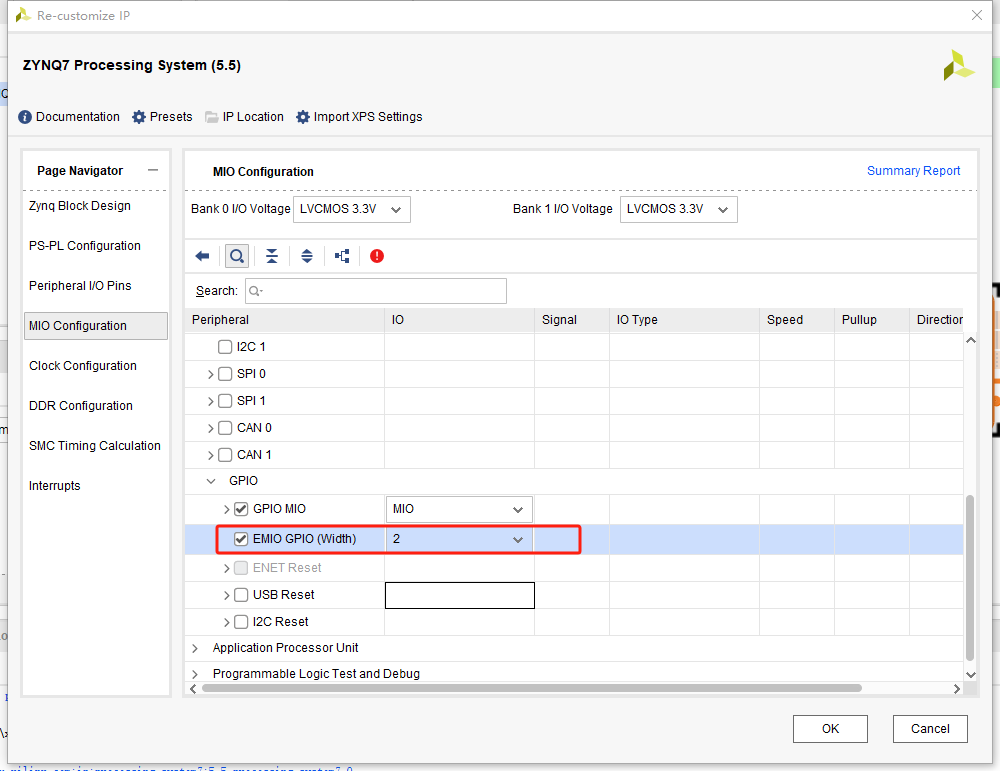The width and height of the screenshot is (1000, 771).
Task: Click the Cancel button
Action: coord(930,729)
